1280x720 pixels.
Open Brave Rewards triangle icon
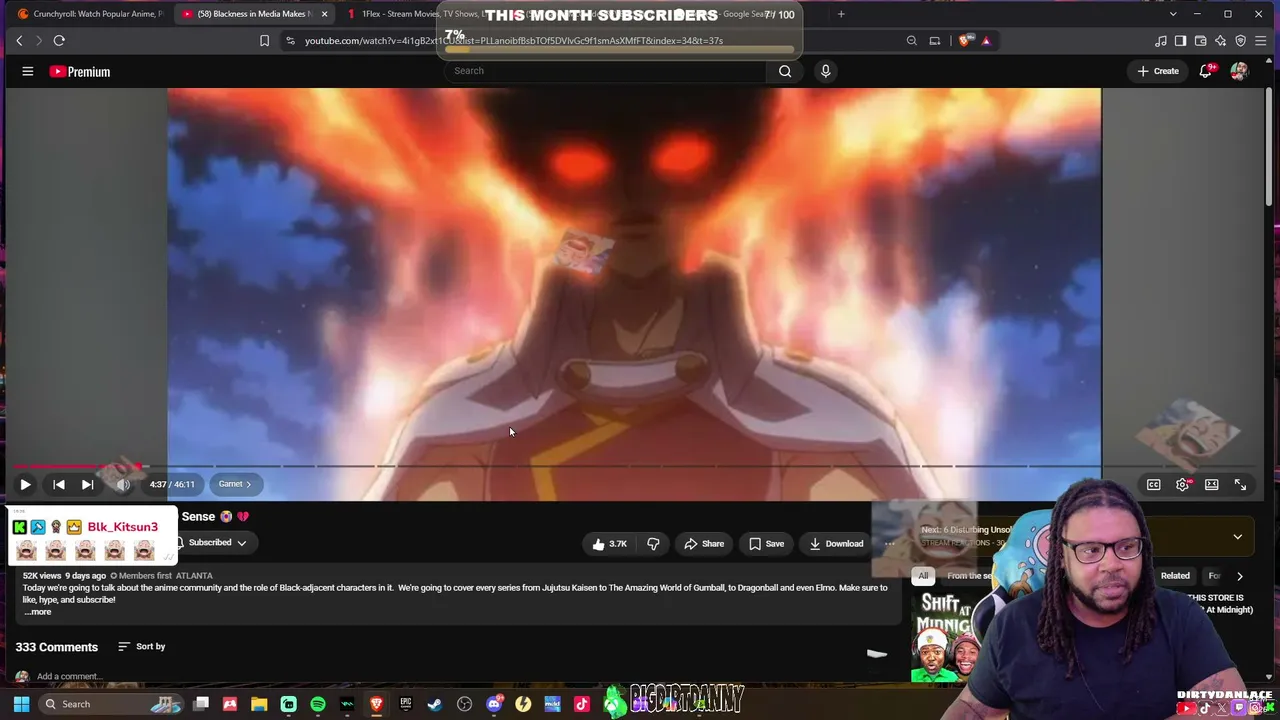(986, 41)
